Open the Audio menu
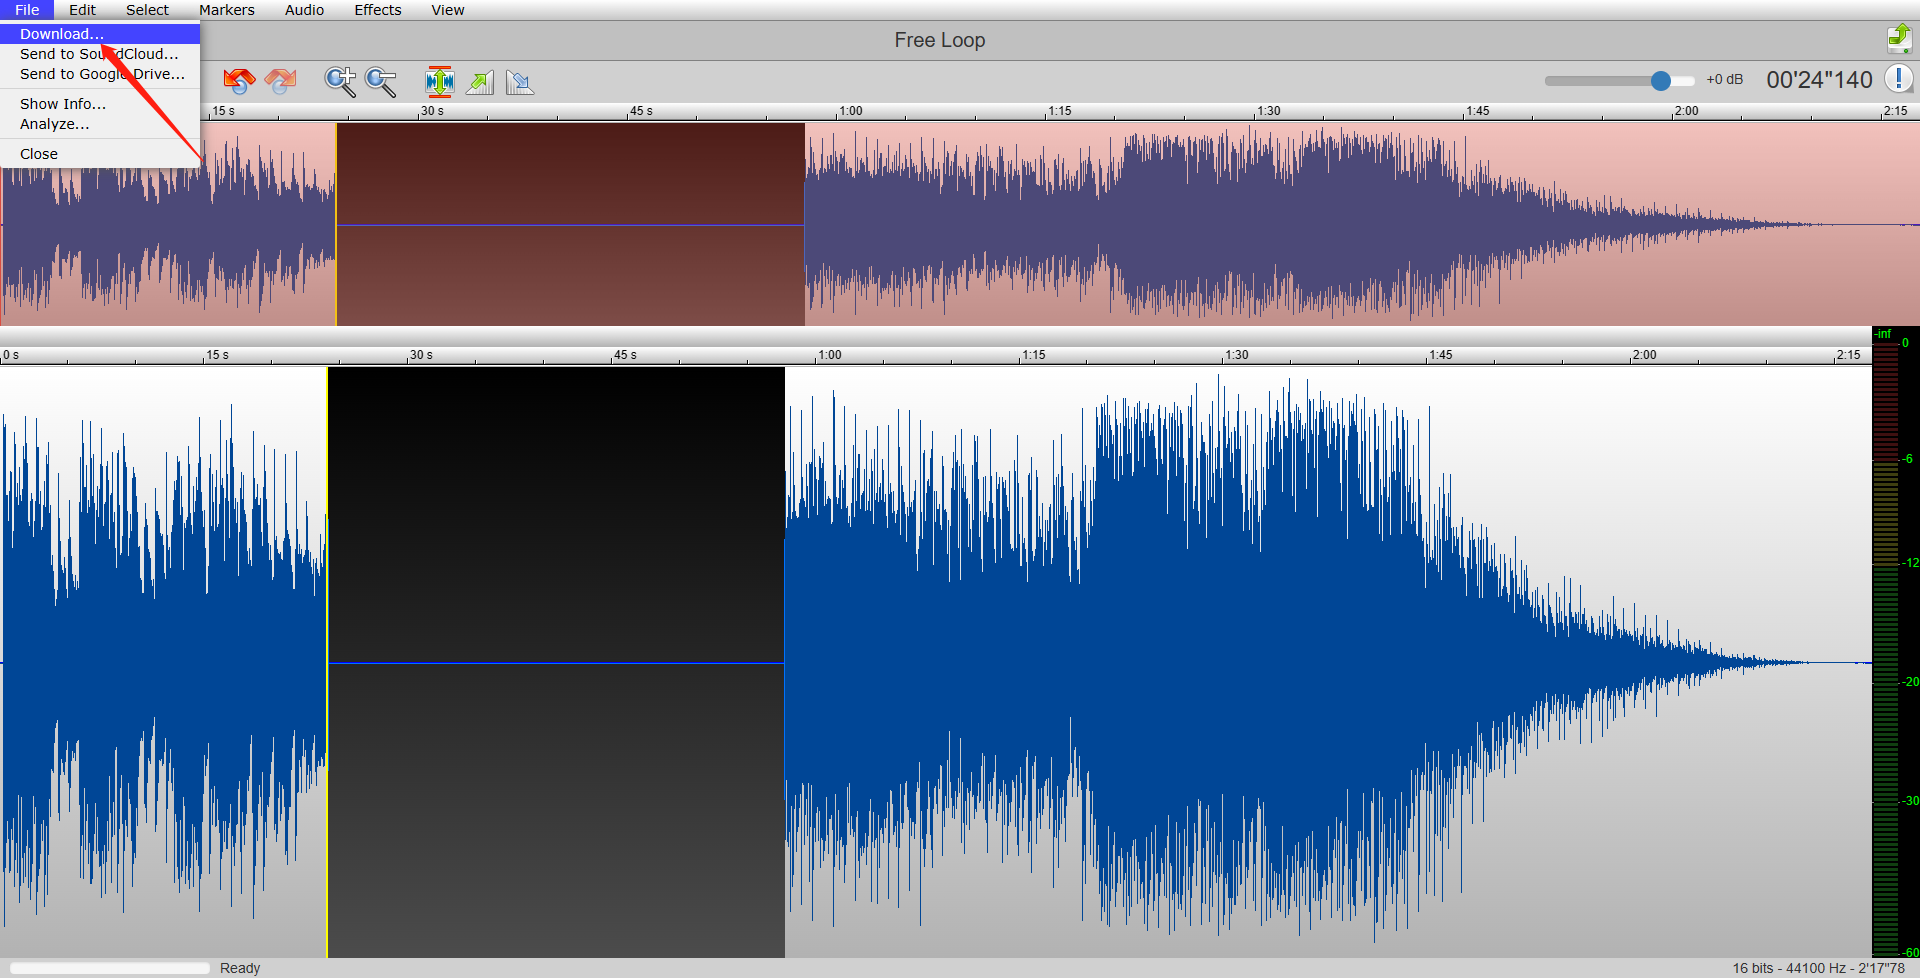Image resolution: width=1920 pixels, height=978 pixels. point(304,10)
